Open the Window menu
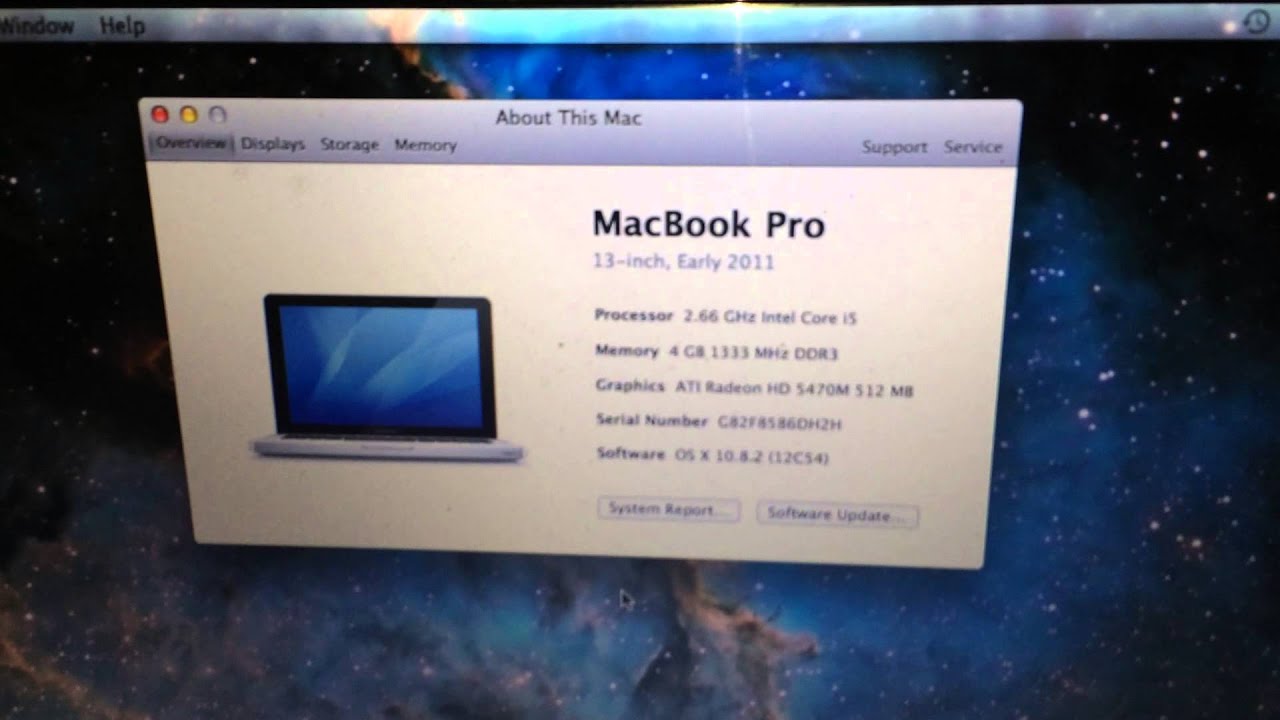Screen dimensions: 1280x720 coord(37,26)
